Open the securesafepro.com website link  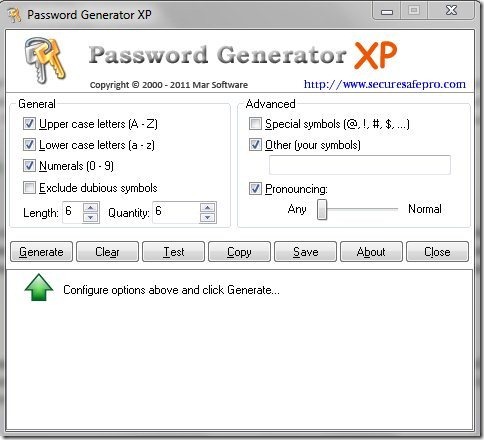point(385,84)
